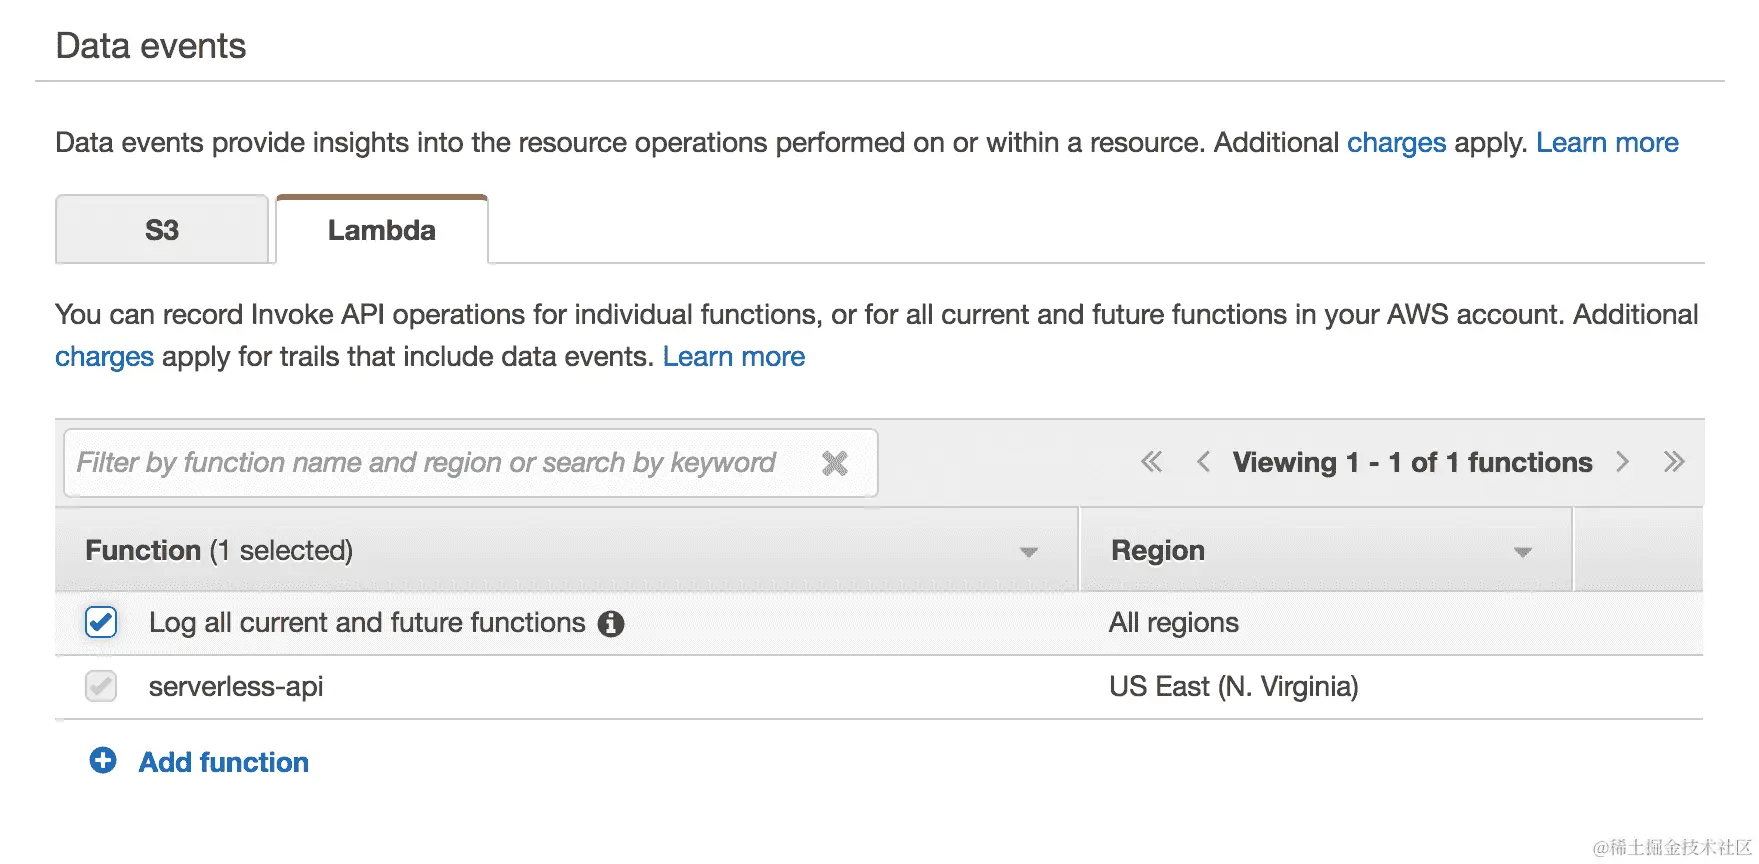The width and height of the screenshot is (1759, 864).
Task: Open the Region column sort dropdown
Action: [x=1522, y=552]
